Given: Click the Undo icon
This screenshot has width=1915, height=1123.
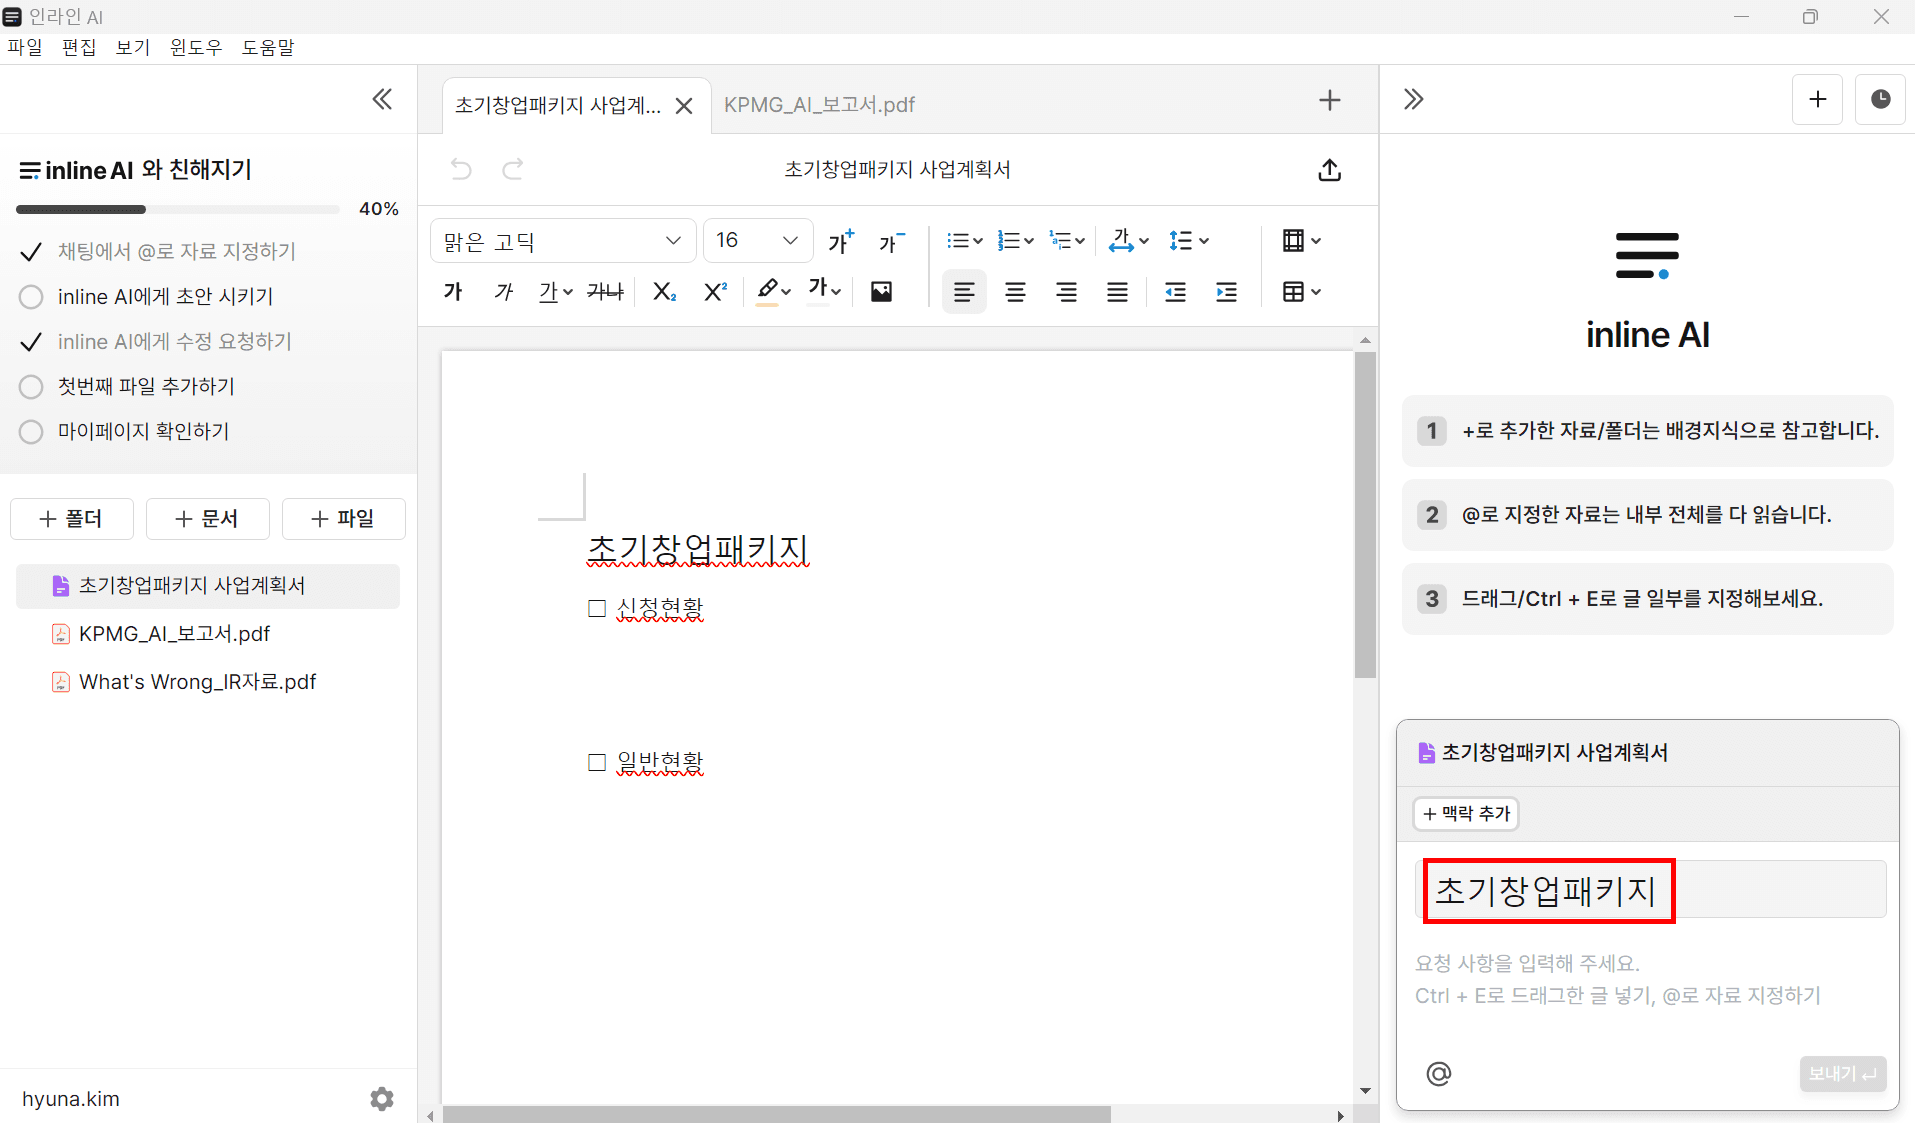Looking at the screenshot, I should (x=460, y=169).
